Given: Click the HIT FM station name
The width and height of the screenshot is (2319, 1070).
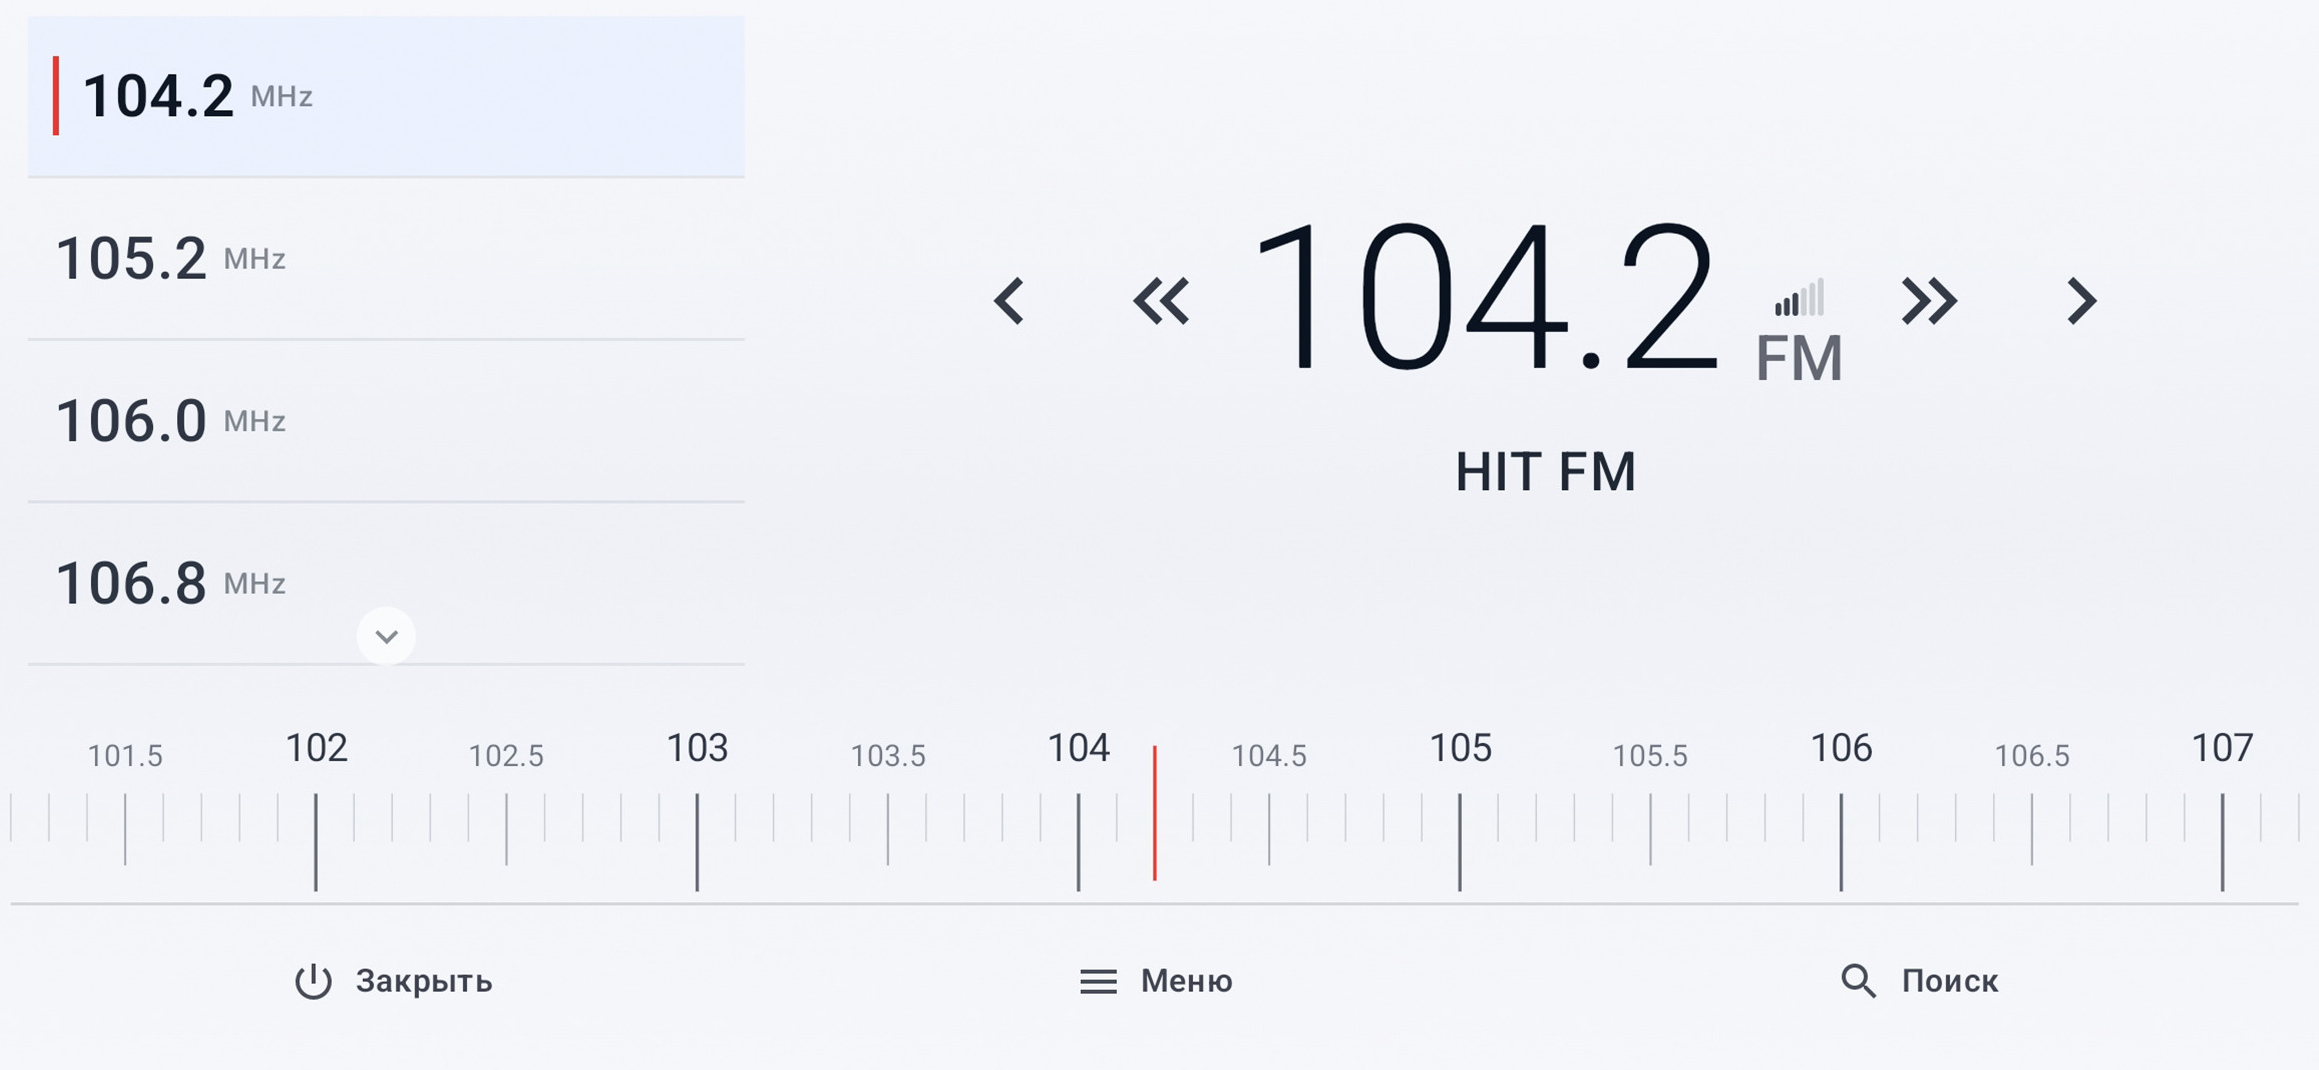Looking at the screenshot, I should click(x=1545, y=472).
